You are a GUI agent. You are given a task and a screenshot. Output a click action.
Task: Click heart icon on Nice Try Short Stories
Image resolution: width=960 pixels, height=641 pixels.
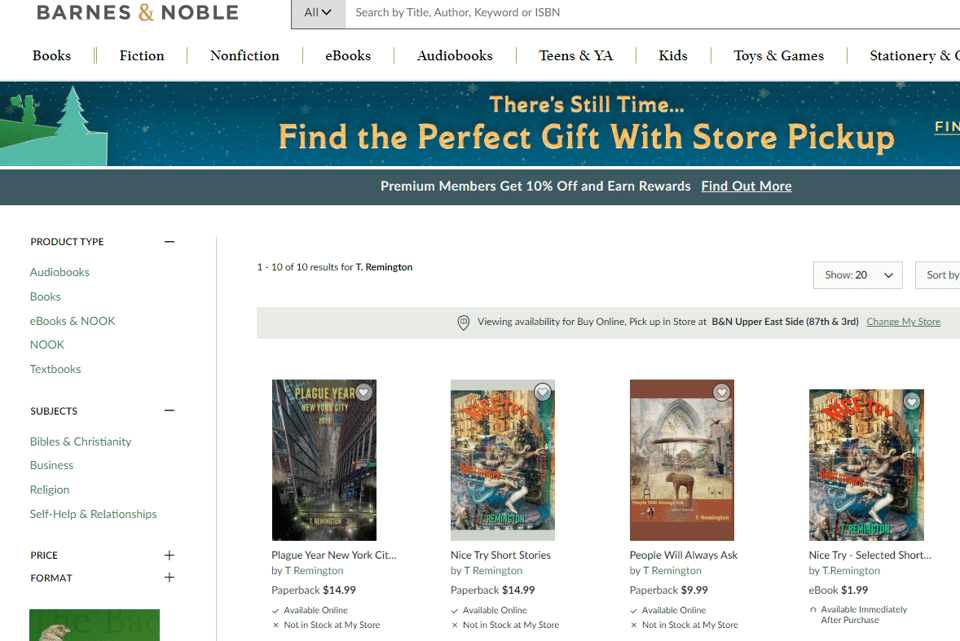(x=542, y=393)
